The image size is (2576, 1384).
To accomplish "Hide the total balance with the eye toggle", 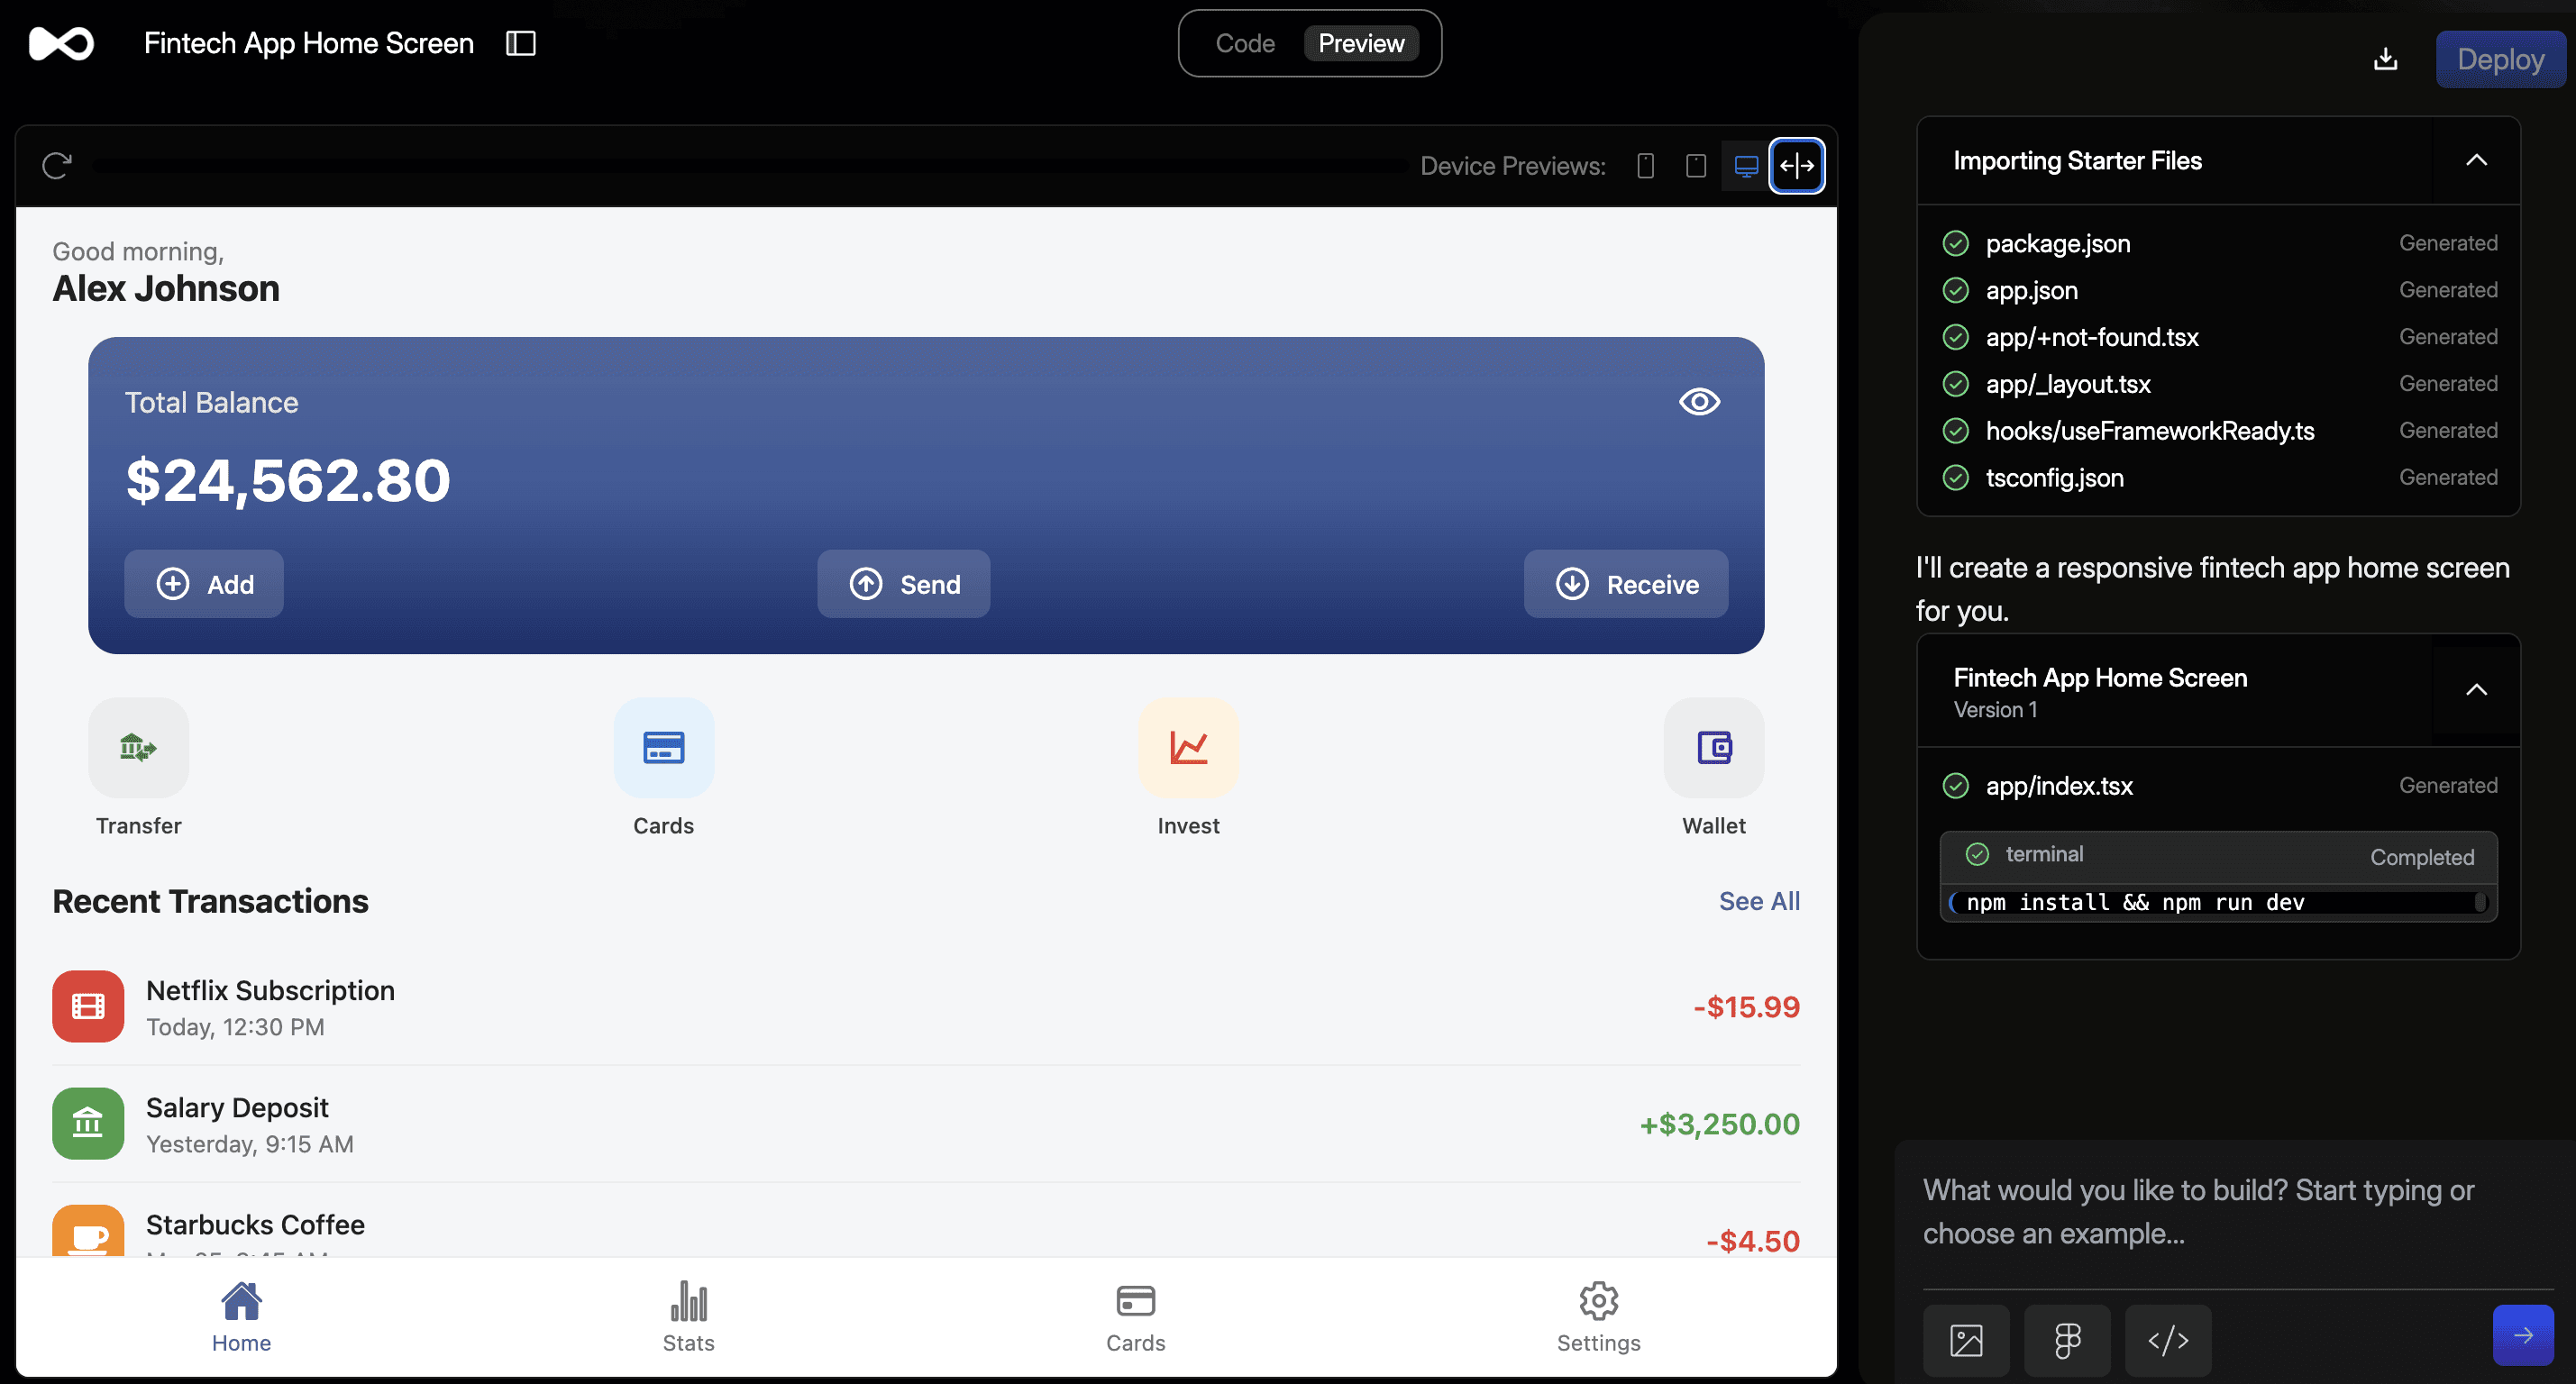I will tap(1698, 401).
